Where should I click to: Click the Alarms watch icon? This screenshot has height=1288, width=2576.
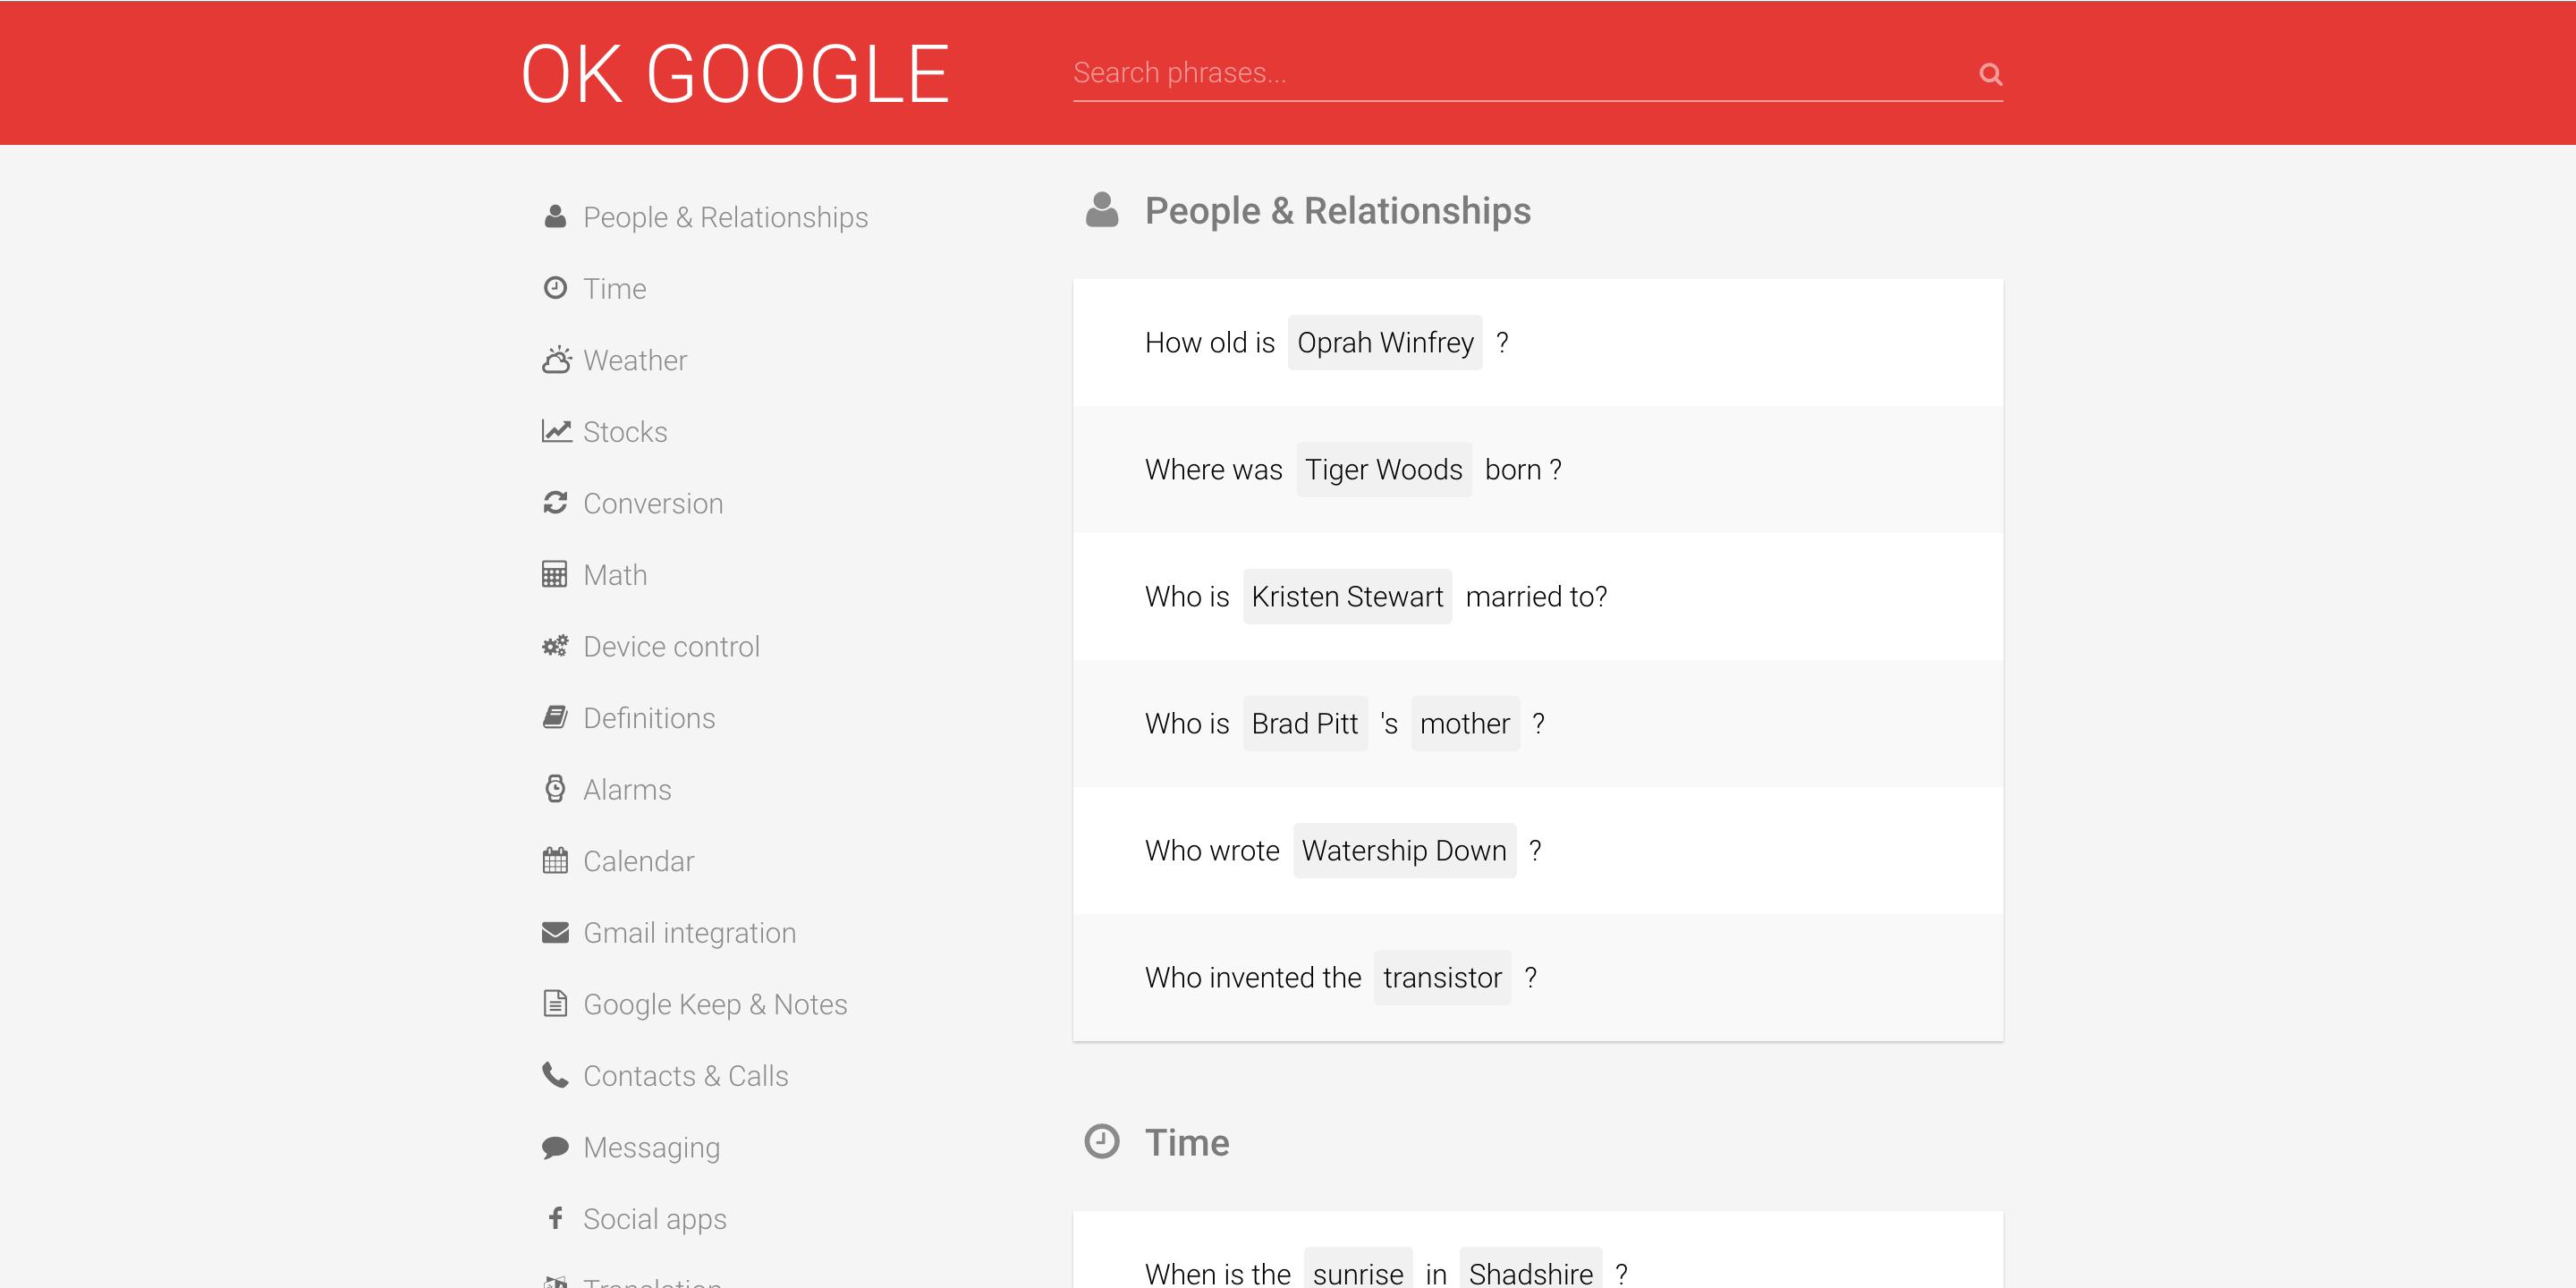[555, 789]
